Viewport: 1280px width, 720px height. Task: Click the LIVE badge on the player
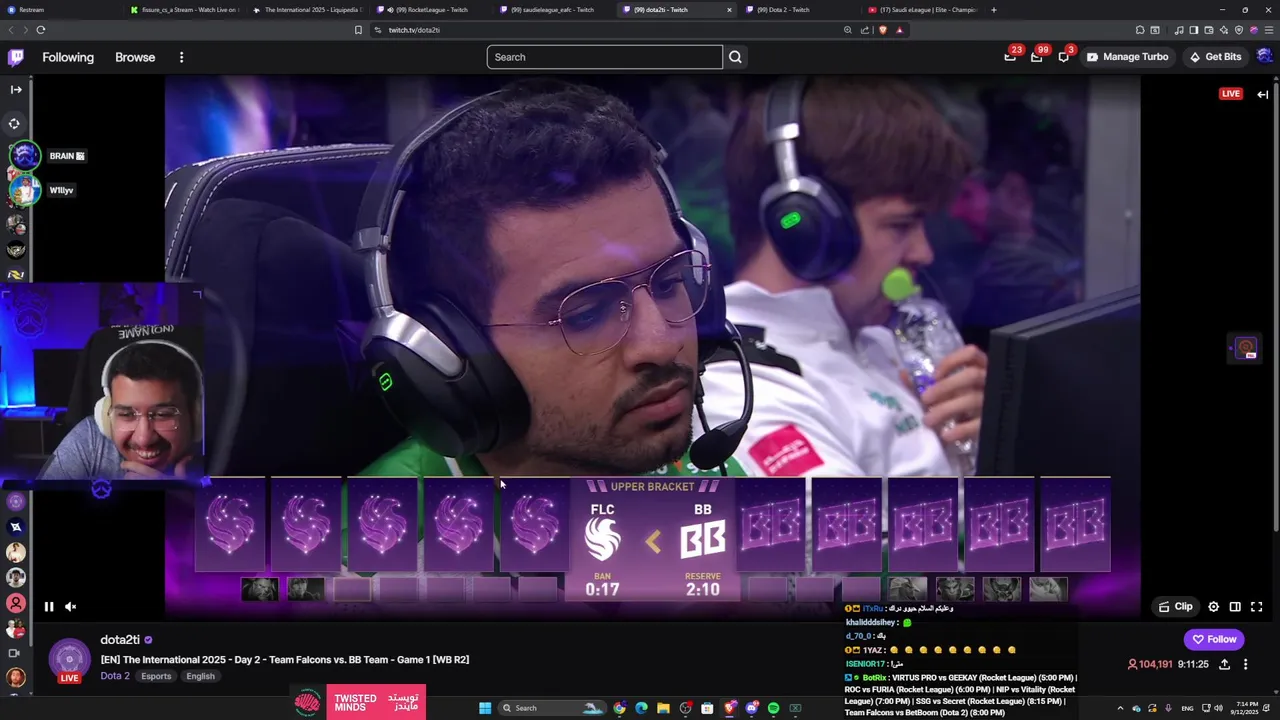[1231, 94]
